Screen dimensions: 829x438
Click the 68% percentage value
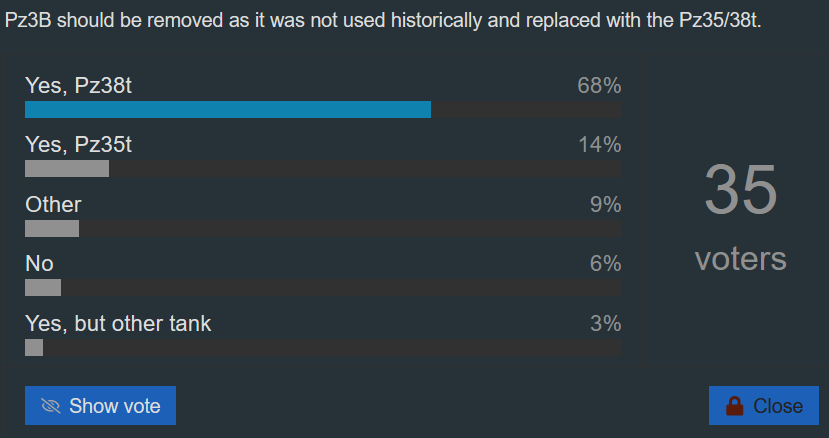[599, 86]
